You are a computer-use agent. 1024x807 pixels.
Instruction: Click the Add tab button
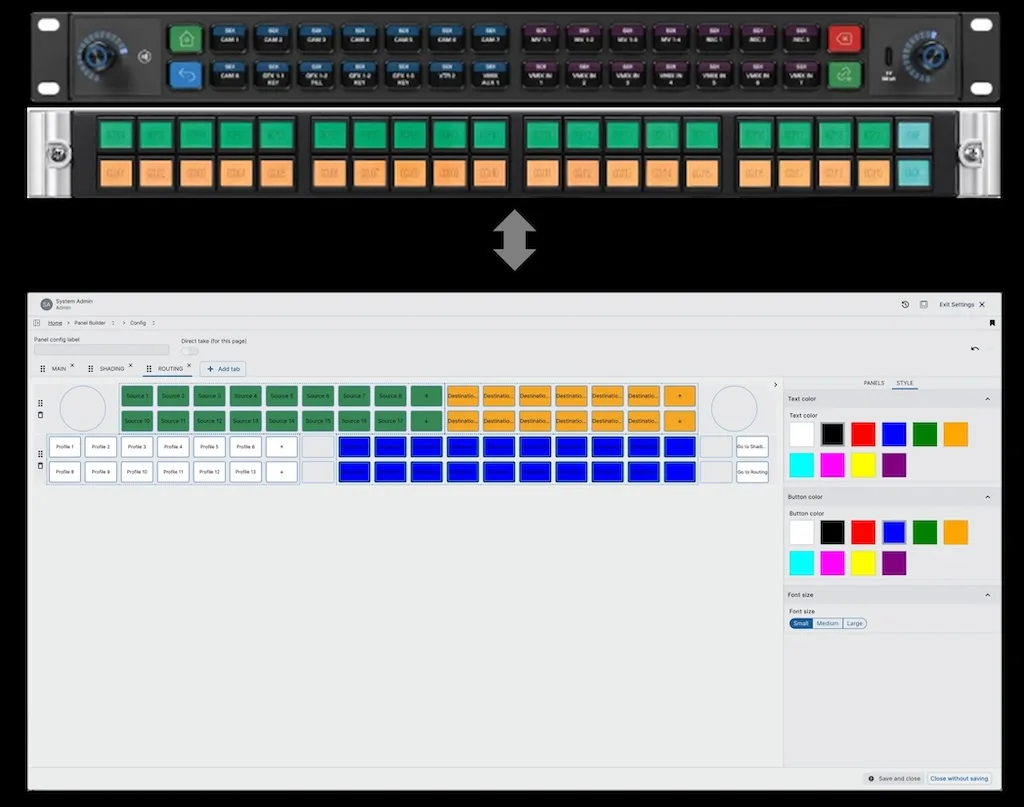pyautogui.click(x=223, y=369)
